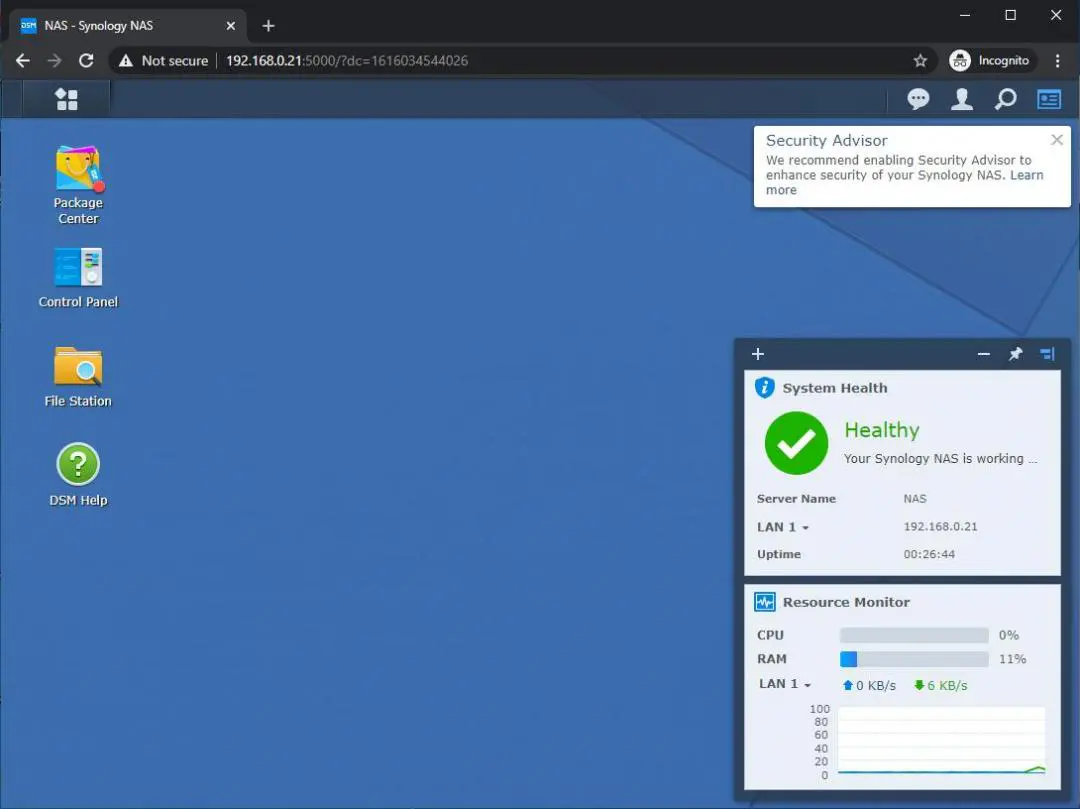Click the RAM usage bar
The width and height of the screenshot is (1080, 809).
[914, 659]
